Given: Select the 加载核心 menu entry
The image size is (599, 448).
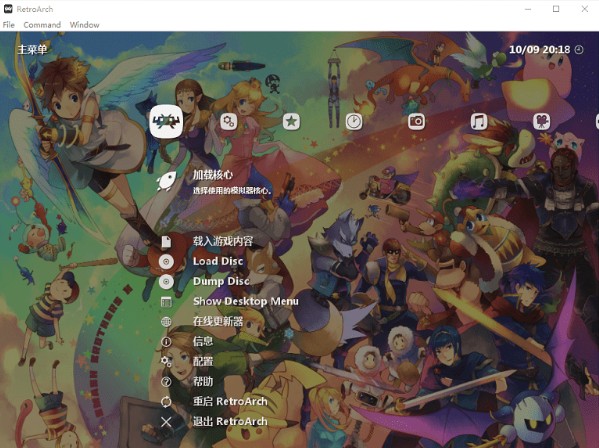Looking at the screenshot, I should [212, 175].
